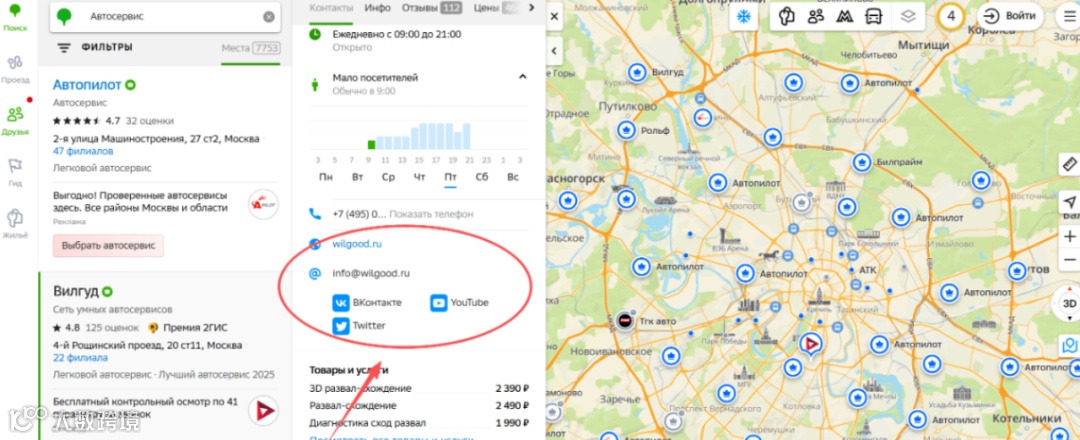Open the Гид guide section

[15, 172]
